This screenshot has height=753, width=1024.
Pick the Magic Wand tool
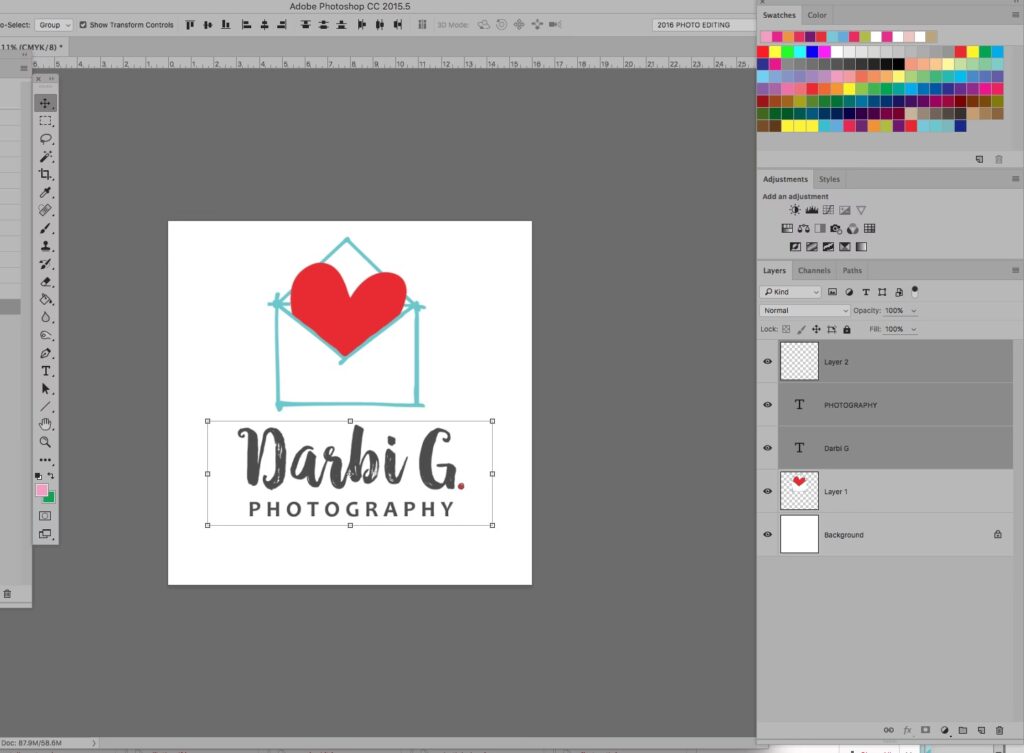46,157
